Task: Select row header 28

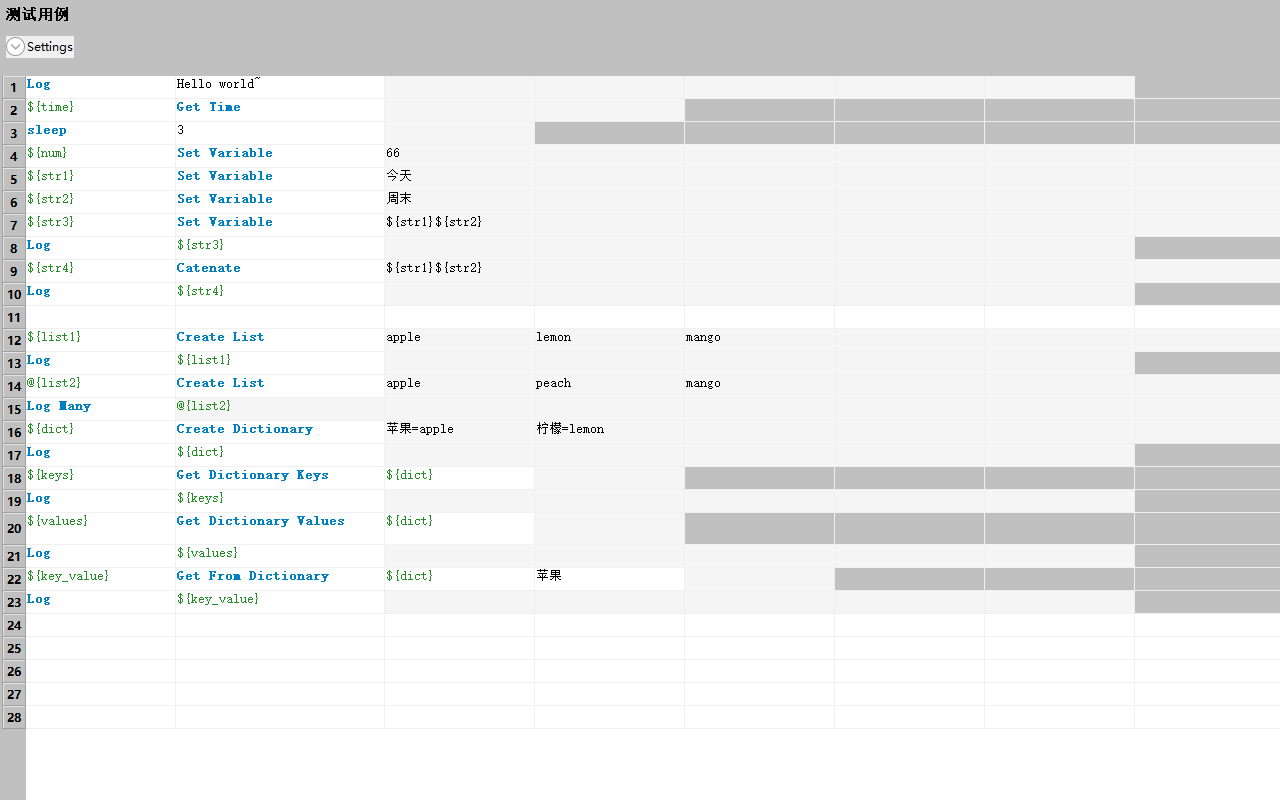Action: coord(14,718)
